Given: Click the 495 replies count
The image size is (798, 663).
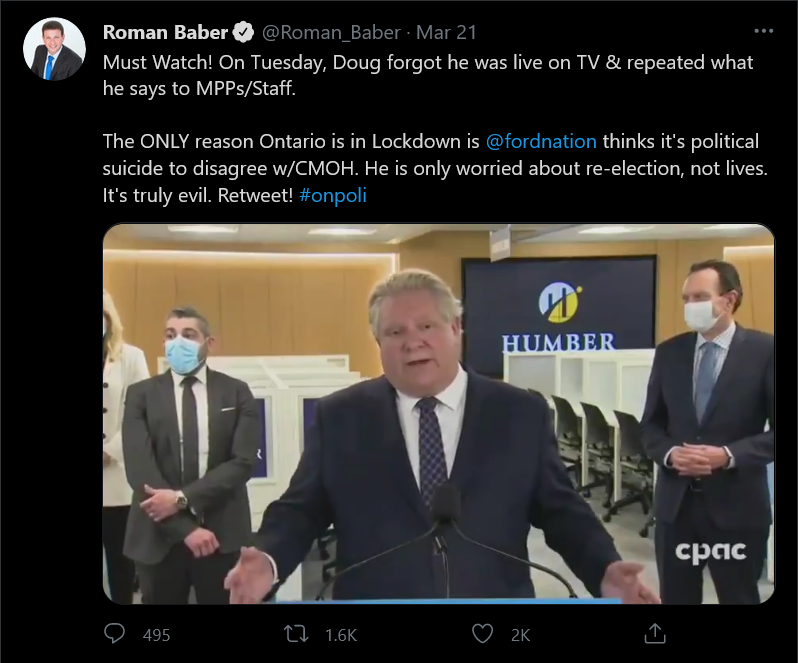Looking at the screenshot, I should [x=156, y=635].
